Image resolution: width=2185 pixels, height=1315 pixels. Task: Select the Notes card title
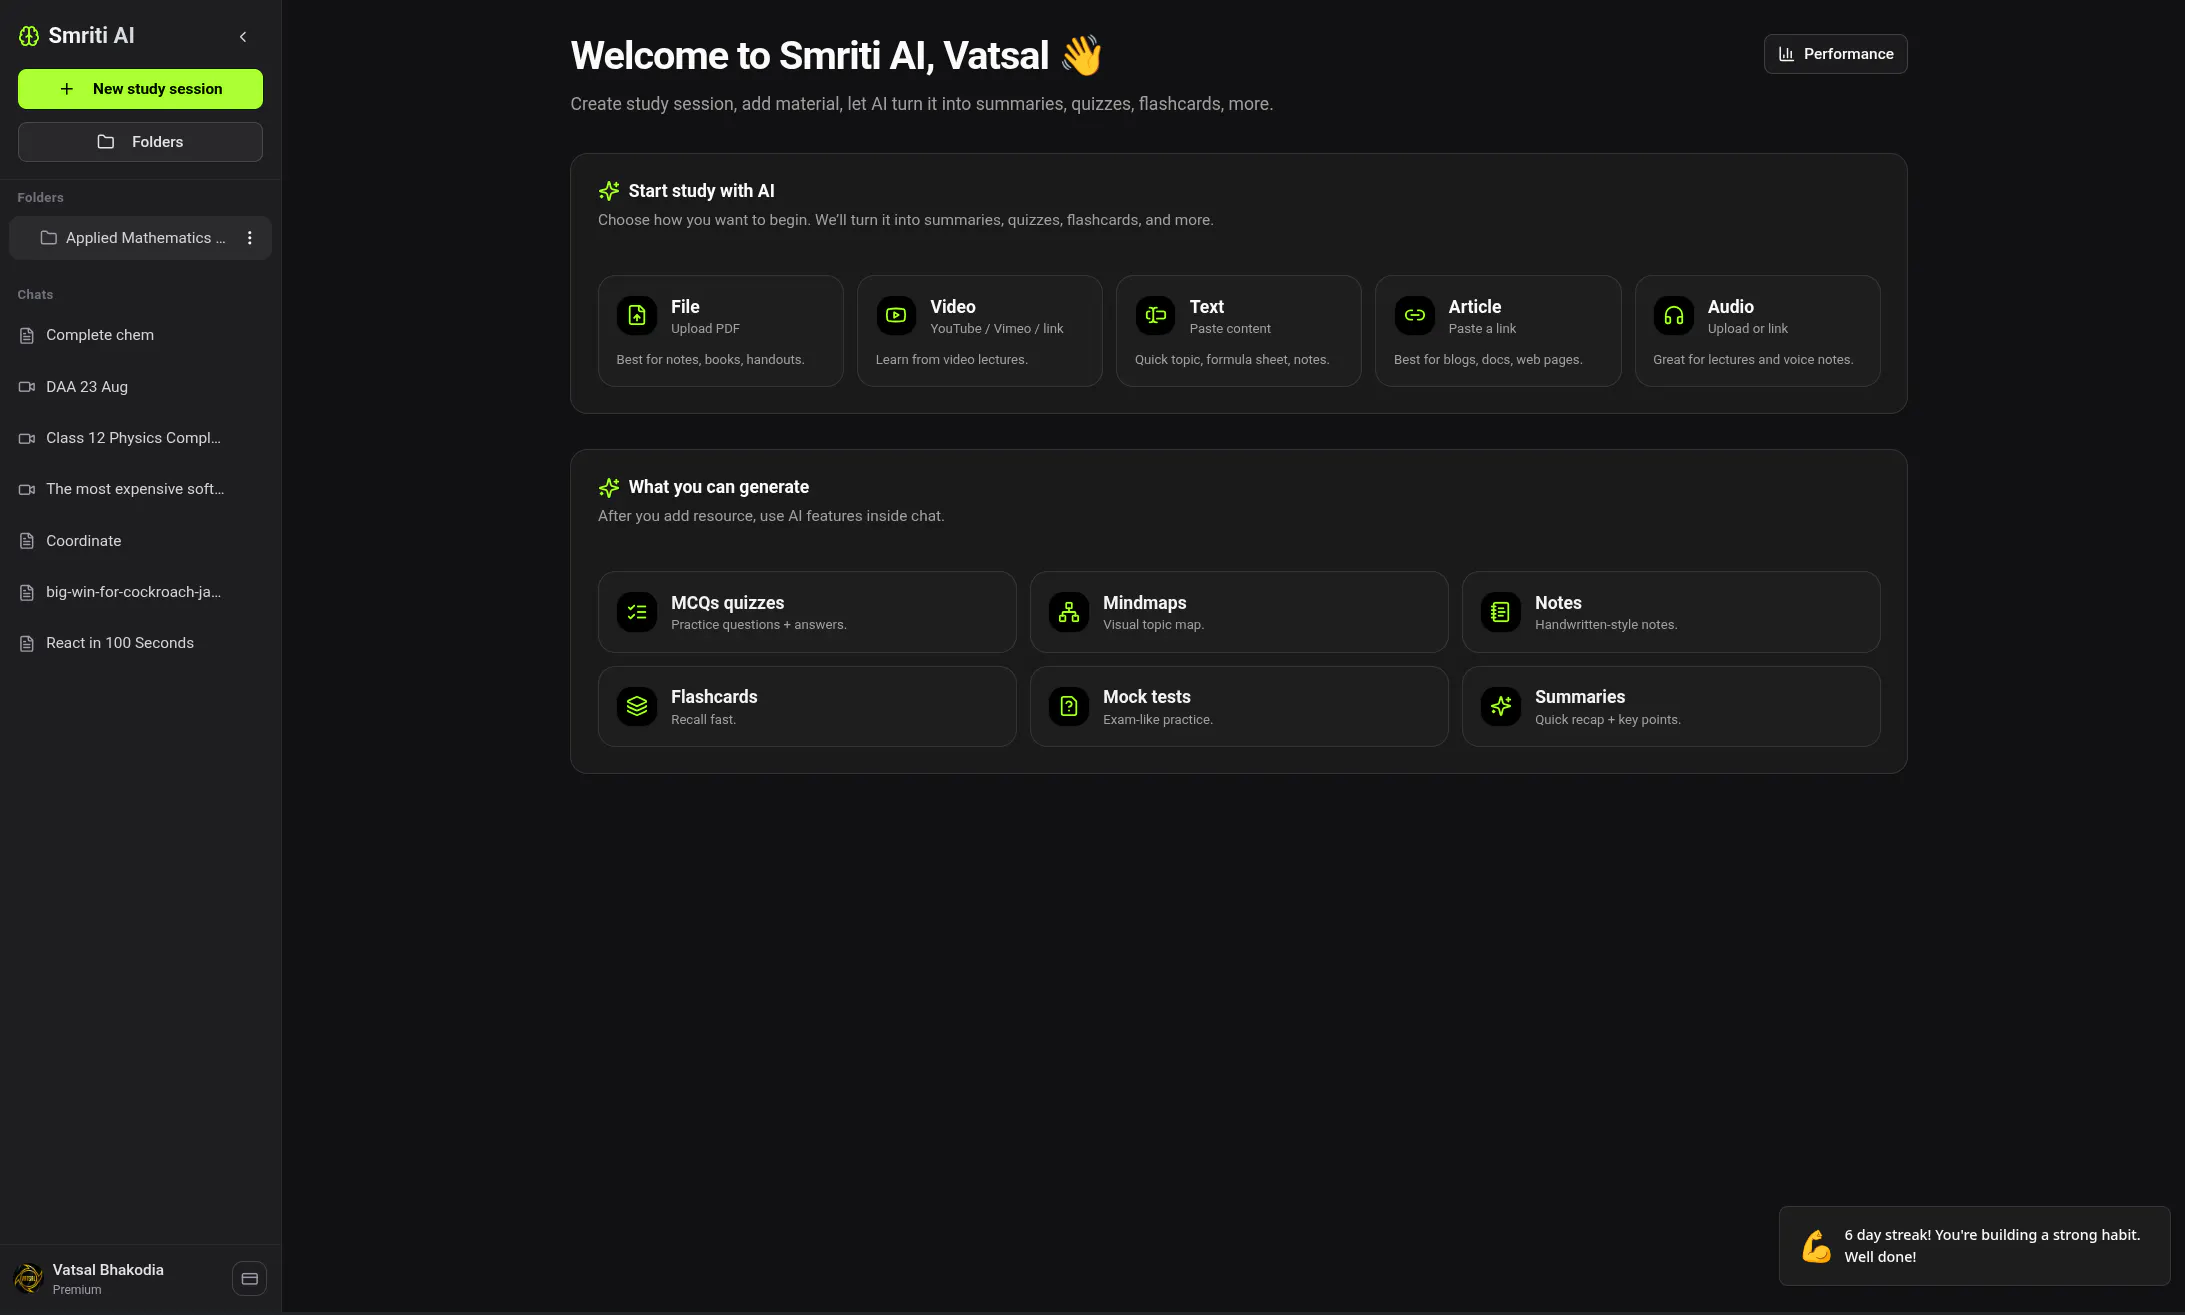(1558, 603)
